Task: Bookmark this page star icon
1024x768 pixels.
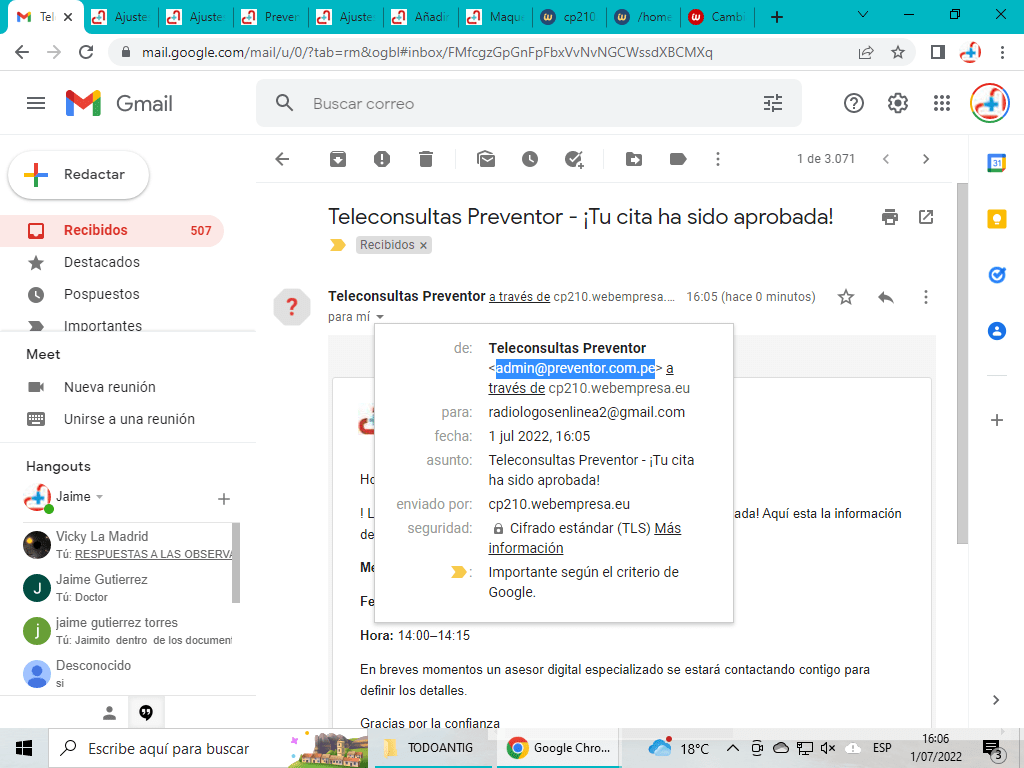Action: (x=898, y=52)
